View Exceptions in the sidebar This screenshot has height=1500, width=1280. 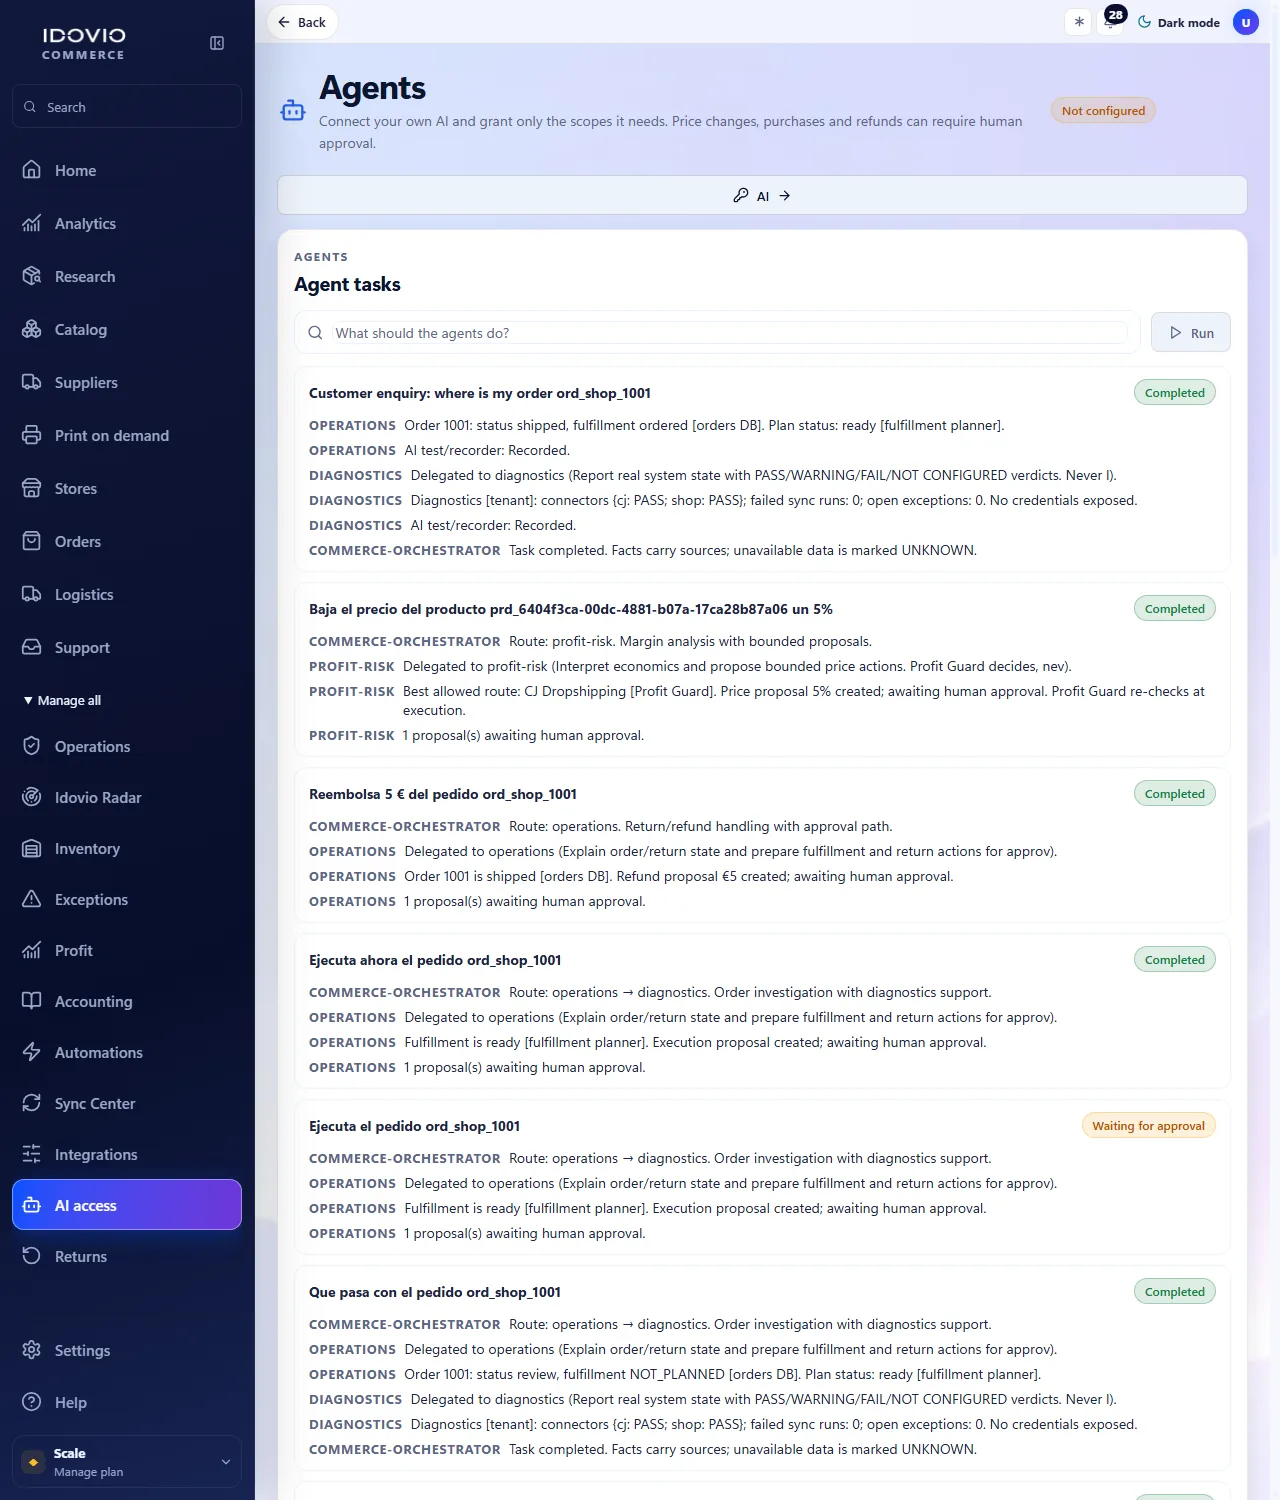[127, 900]
